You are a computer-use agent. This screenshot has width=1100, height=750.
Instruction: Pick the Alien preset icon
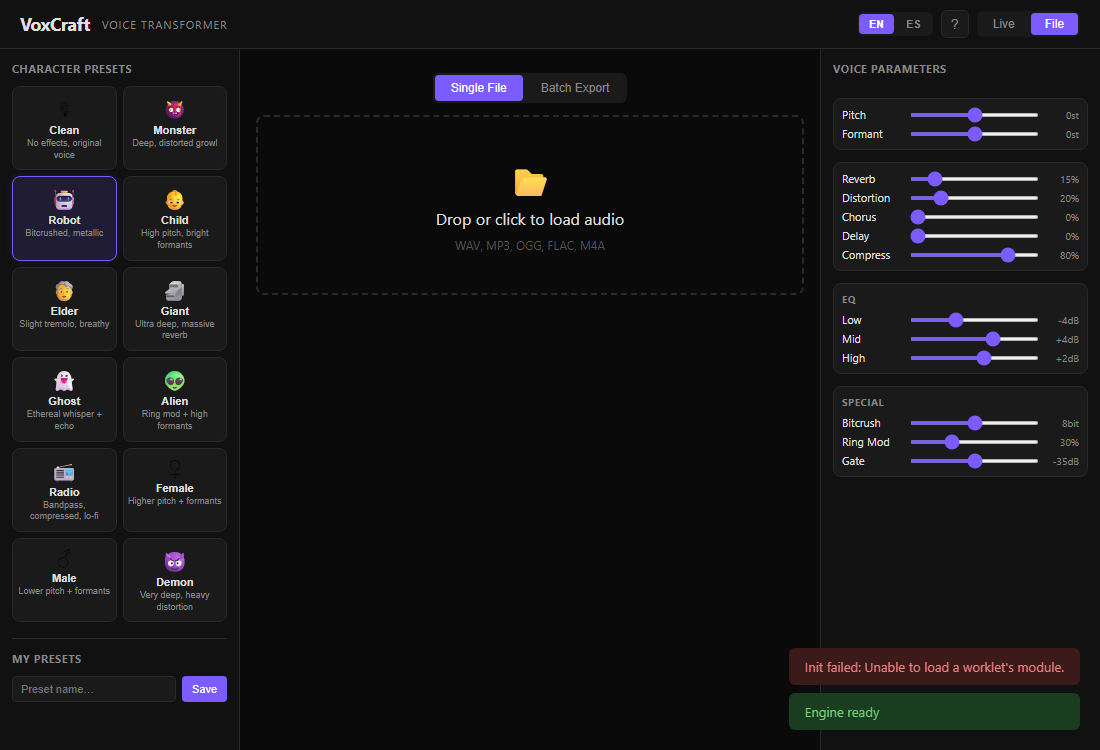tap(175, 381)
